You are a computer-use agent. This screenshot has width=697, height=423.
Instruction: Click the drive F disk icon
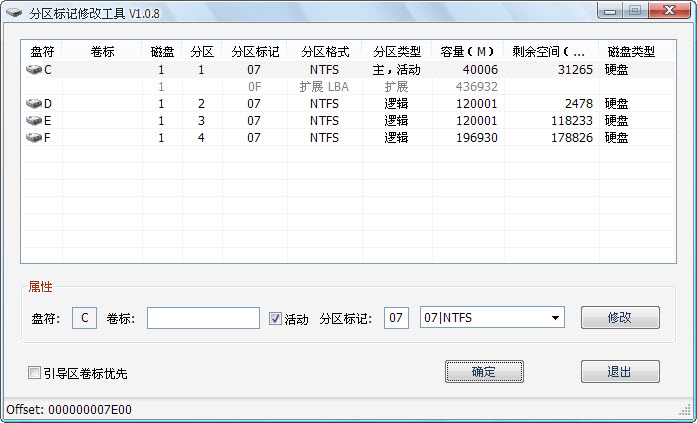coord(34,138)
